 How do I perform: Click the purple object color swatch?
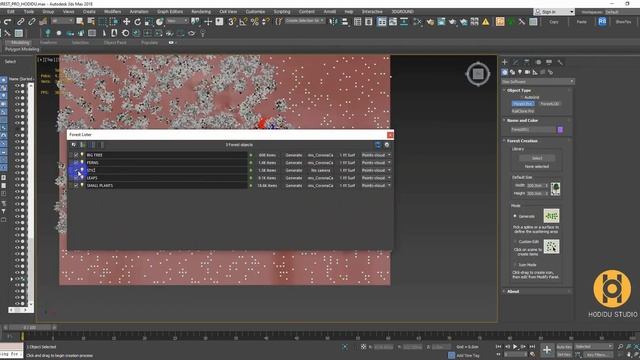560,130
